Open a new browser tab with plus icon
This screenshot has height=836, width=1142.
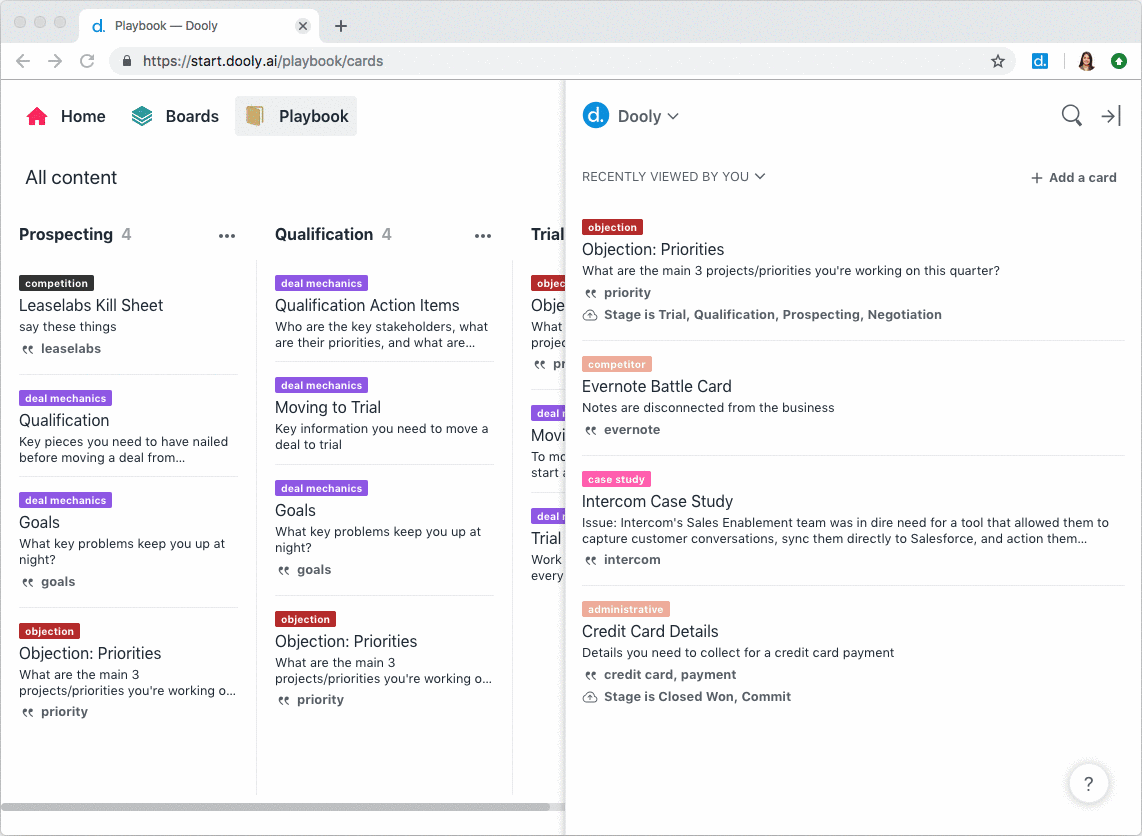pyautogui.click(x=341, y=26)
